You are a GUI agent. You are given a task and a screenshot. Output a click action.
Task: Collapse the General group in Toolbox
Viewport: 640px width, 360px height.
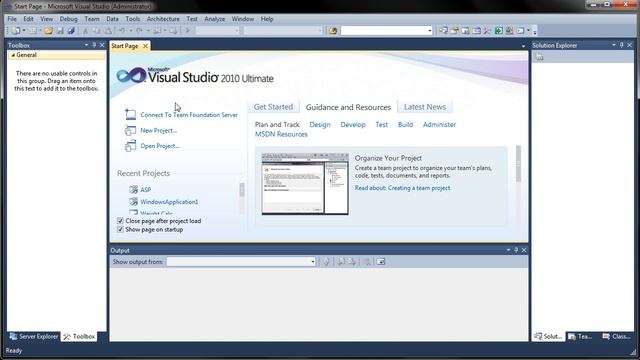(x=13, y=55)
